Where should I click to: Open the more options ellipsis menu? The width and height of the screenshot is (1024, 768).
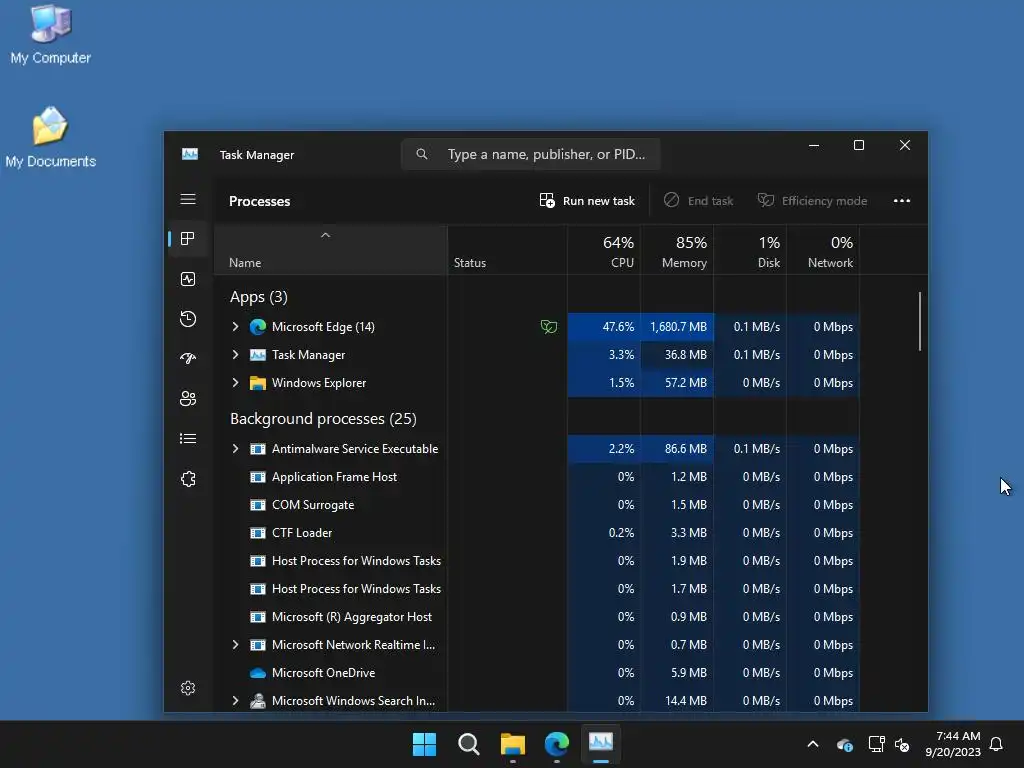coord(902,200)
